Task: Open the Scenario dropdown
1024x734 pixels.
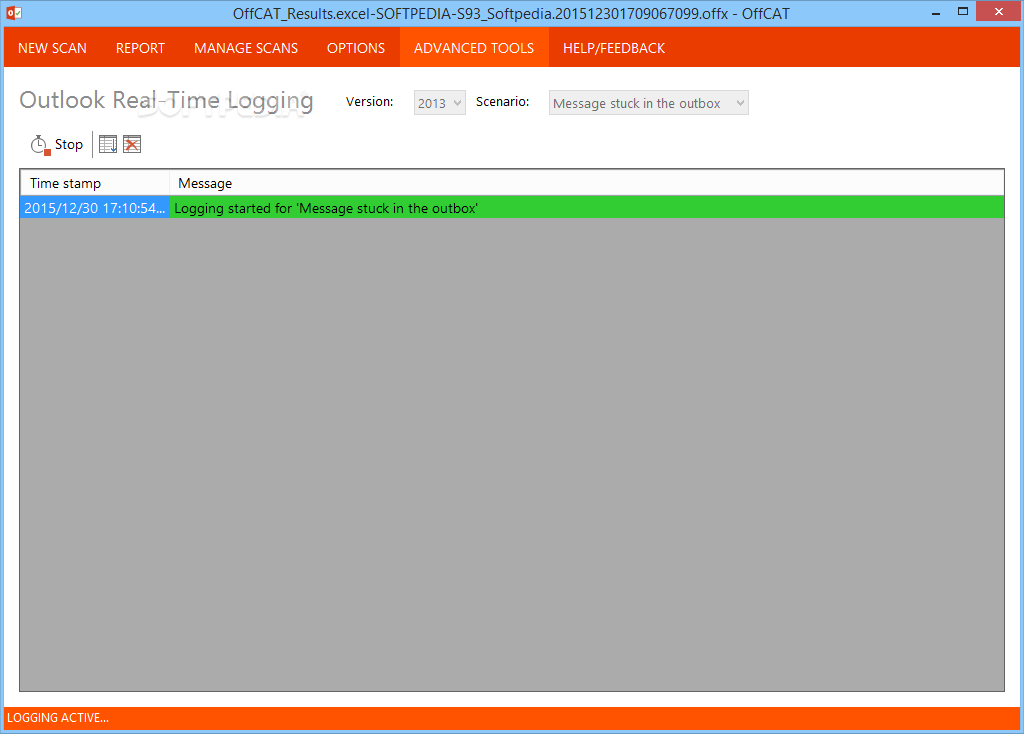Action: click(x=648, y=103)
